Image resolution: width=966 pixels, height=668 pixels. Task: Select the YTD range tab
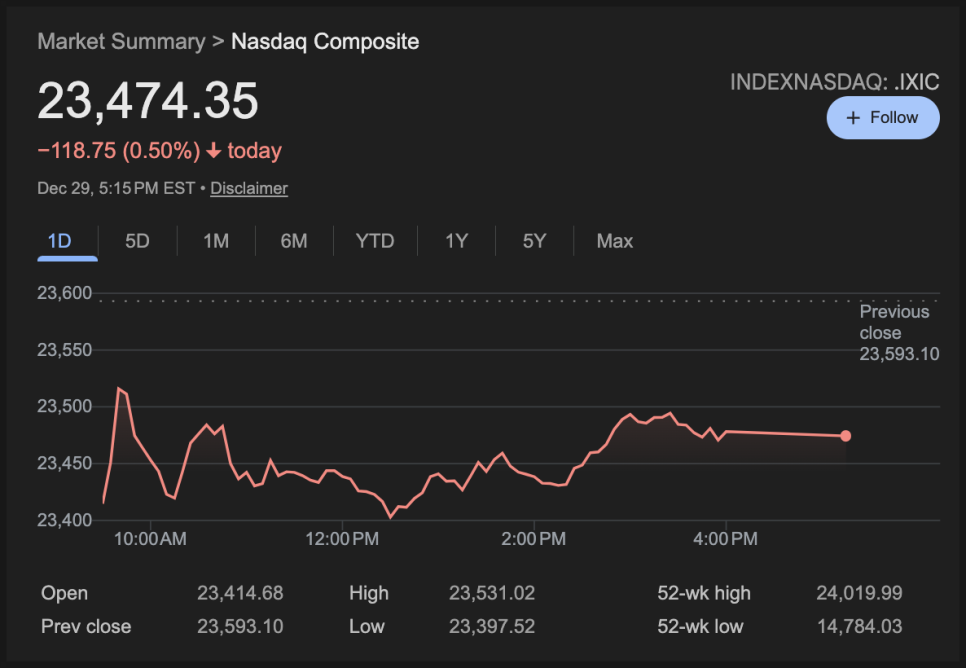click(x=375, y=241)
